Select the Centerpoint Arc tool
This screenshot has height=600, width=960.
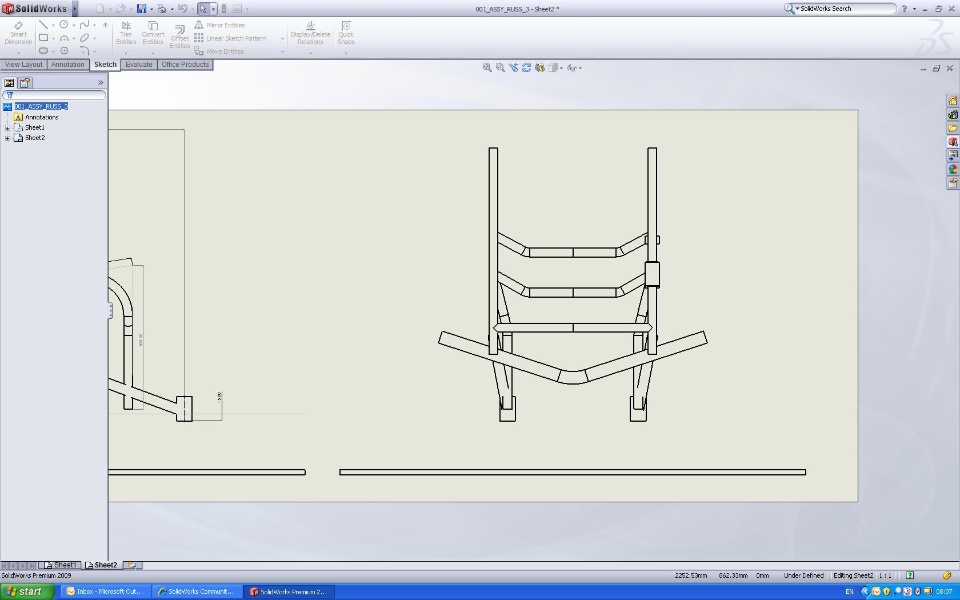(64, 38)
